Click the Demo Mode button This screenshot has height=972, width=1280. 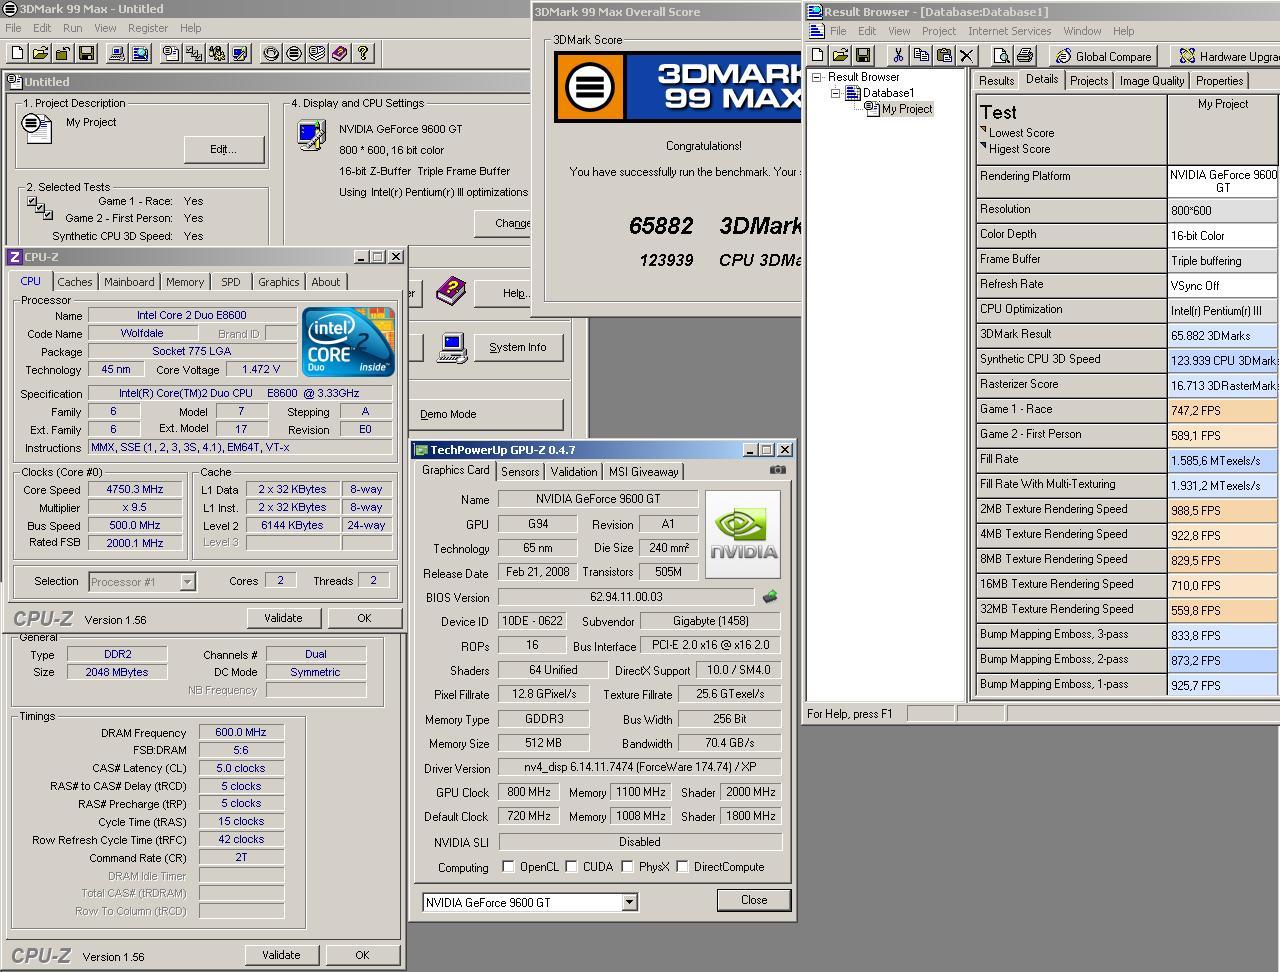487,414
